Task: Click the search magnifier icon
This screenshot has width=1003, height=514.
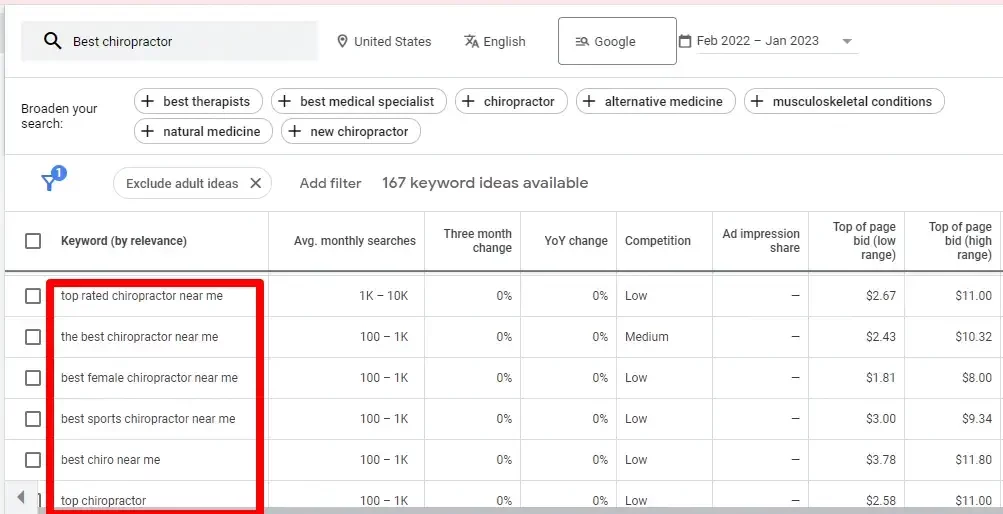Action: point(52,41)
